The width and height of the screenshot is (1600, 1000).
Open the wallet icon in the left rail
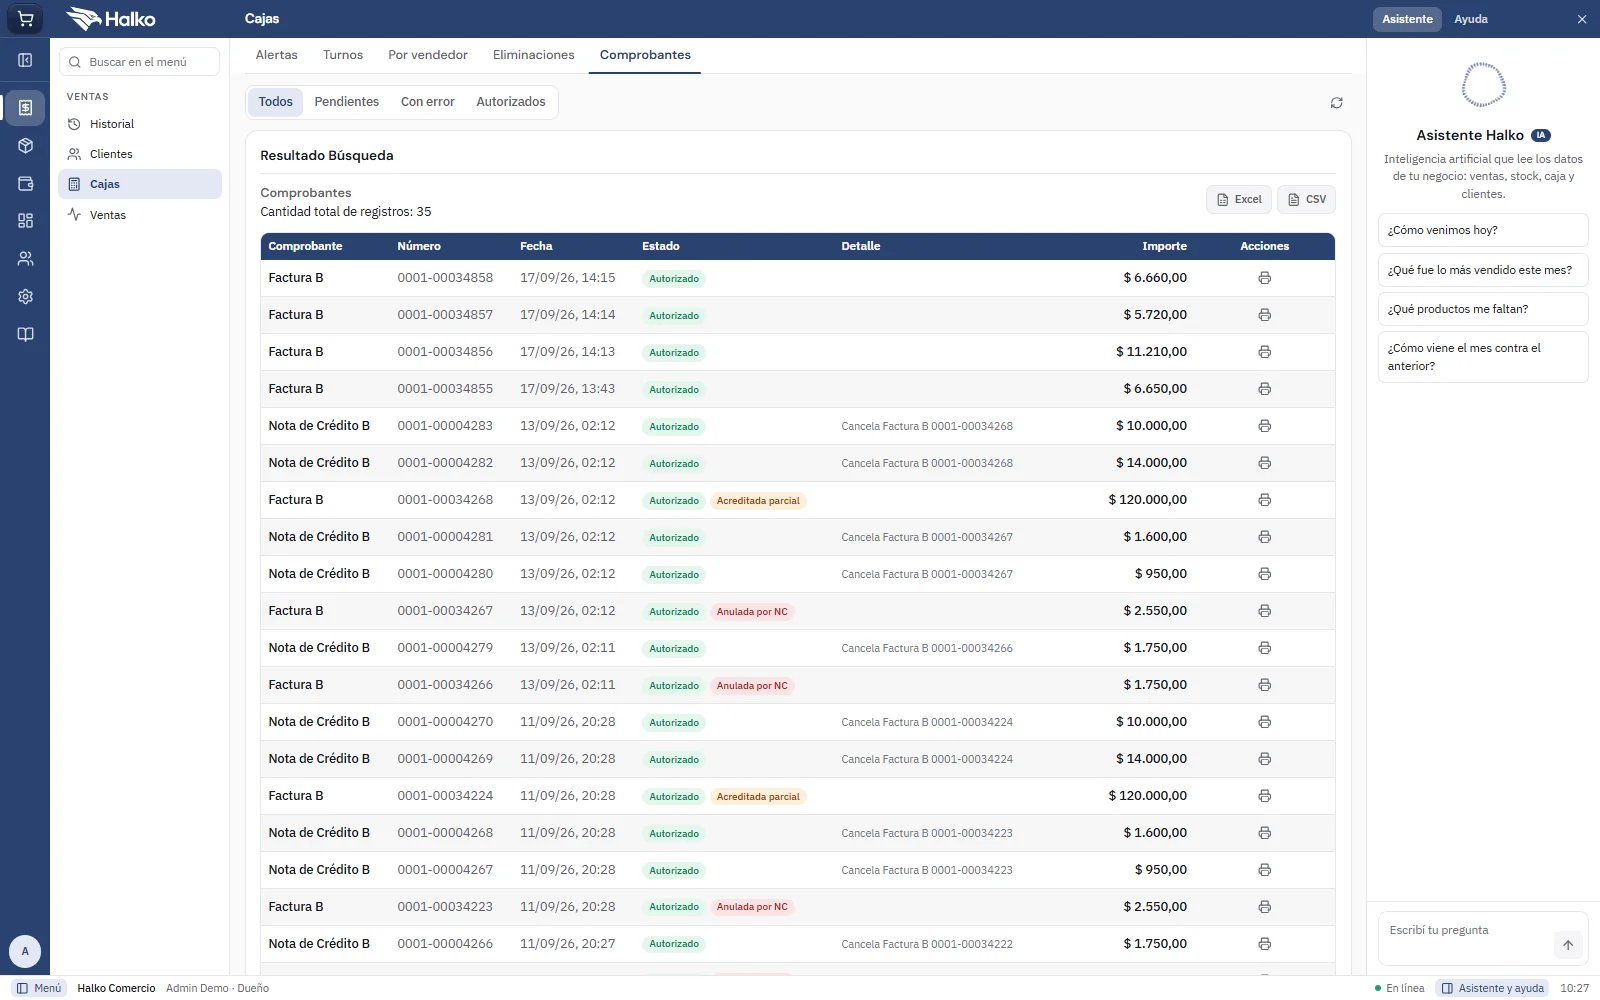click(25, 184)
